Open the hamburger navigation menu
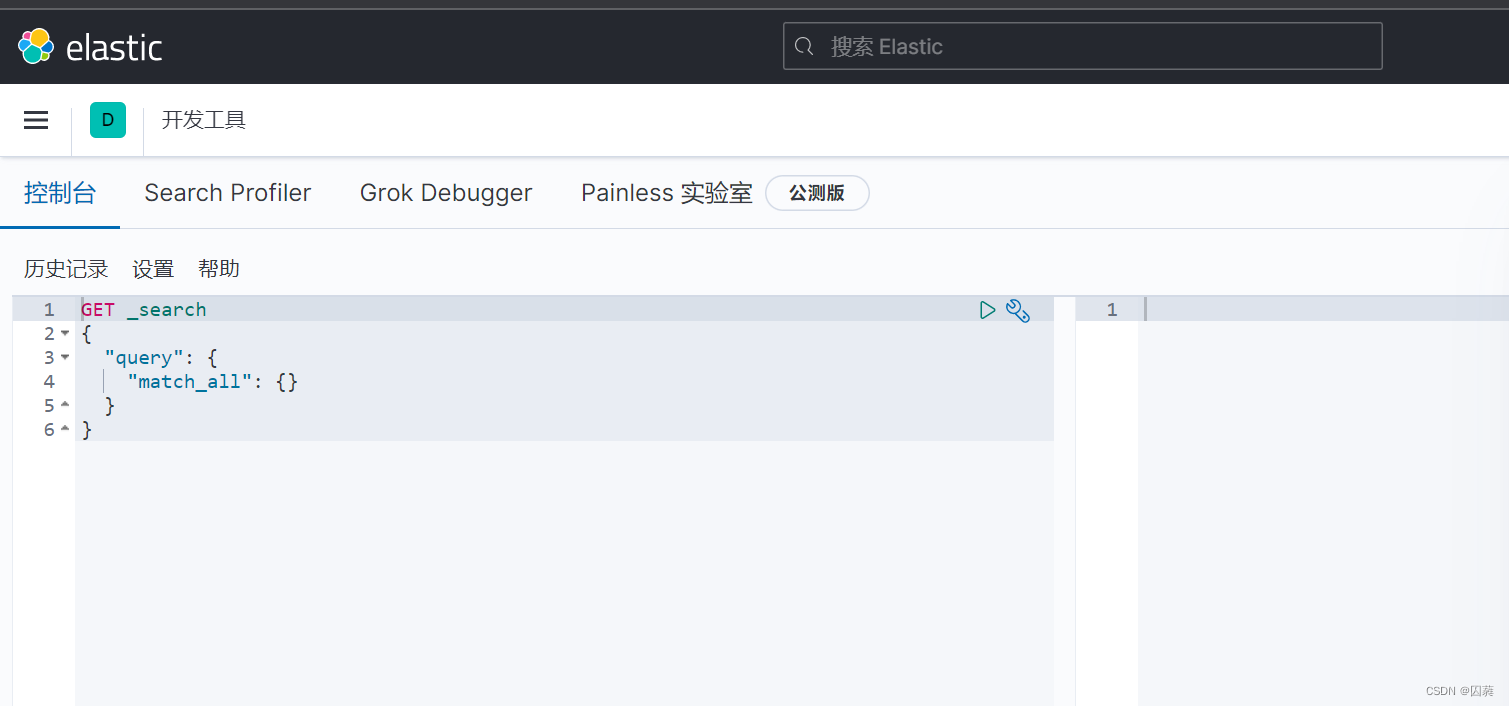 [x=36, y=120]
